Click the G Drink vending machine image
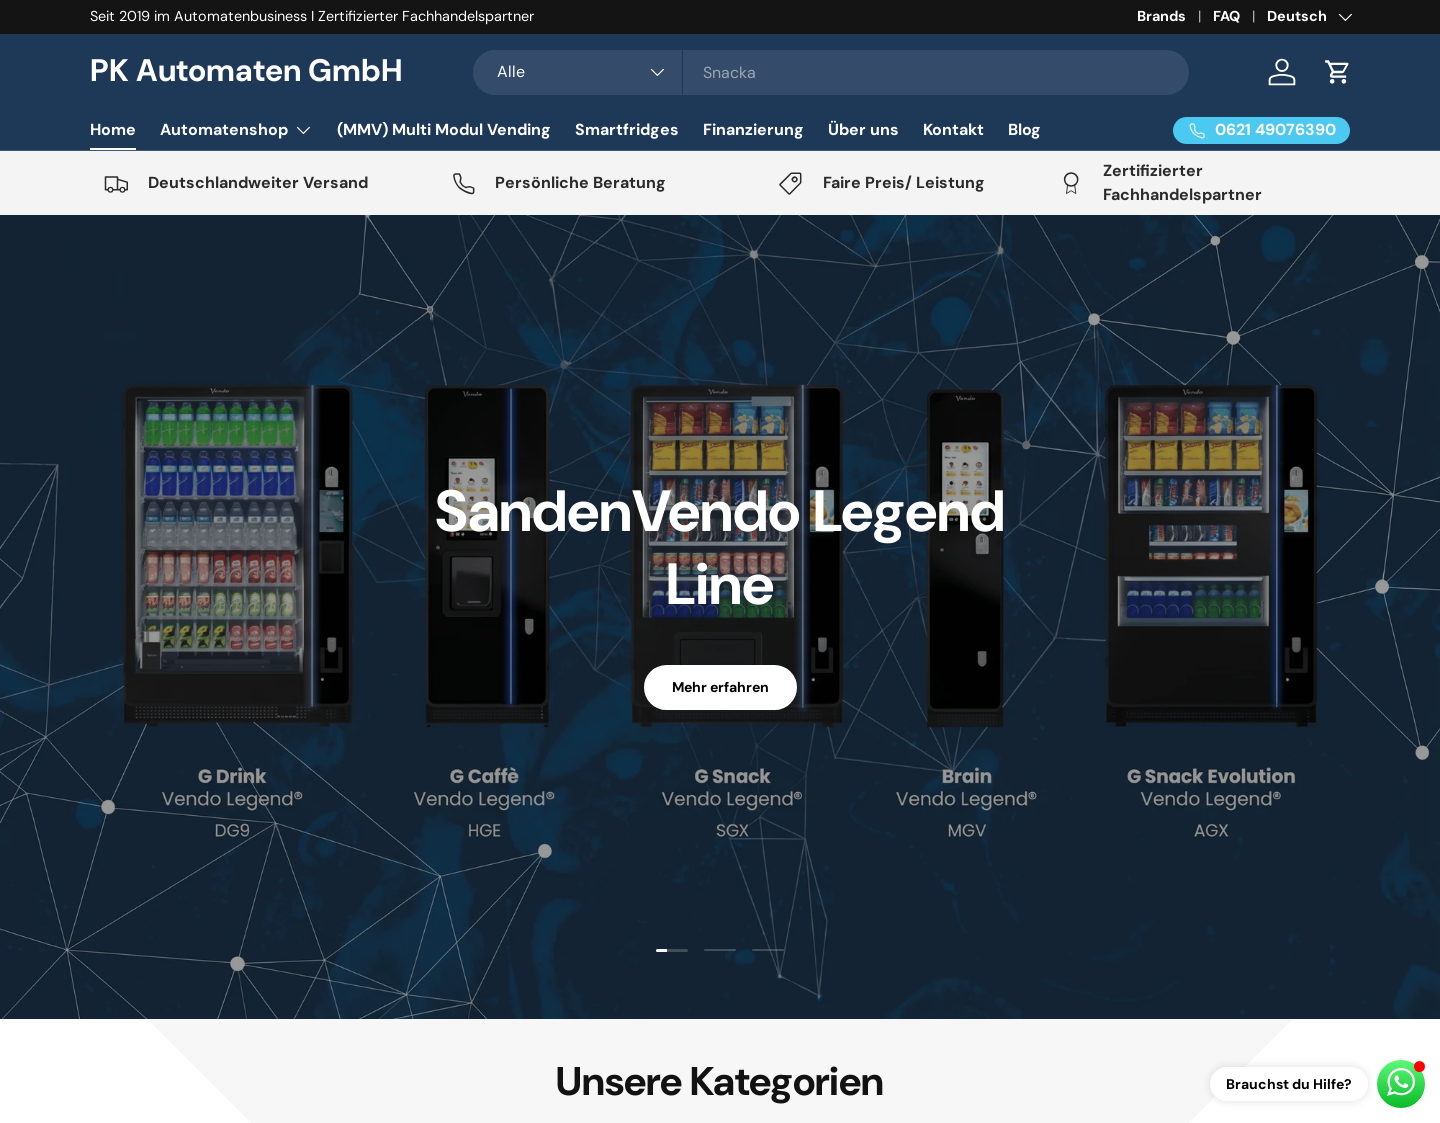Viewport: 1440px width, 1123px height. coord(237,555)
